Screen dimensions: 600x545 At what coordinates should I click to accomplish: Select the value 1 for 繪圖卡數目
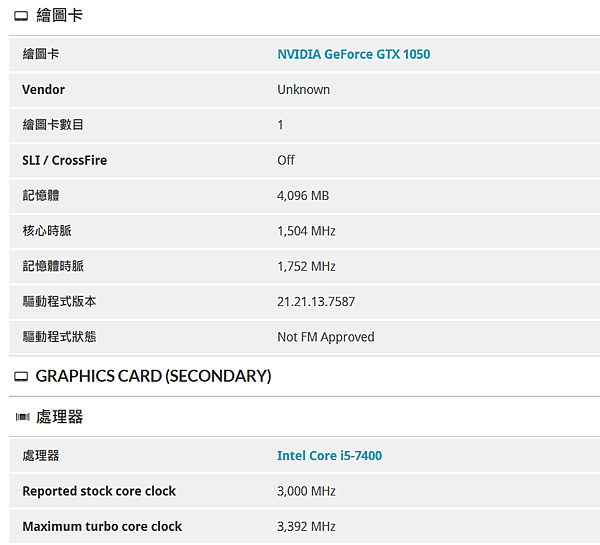280,125
